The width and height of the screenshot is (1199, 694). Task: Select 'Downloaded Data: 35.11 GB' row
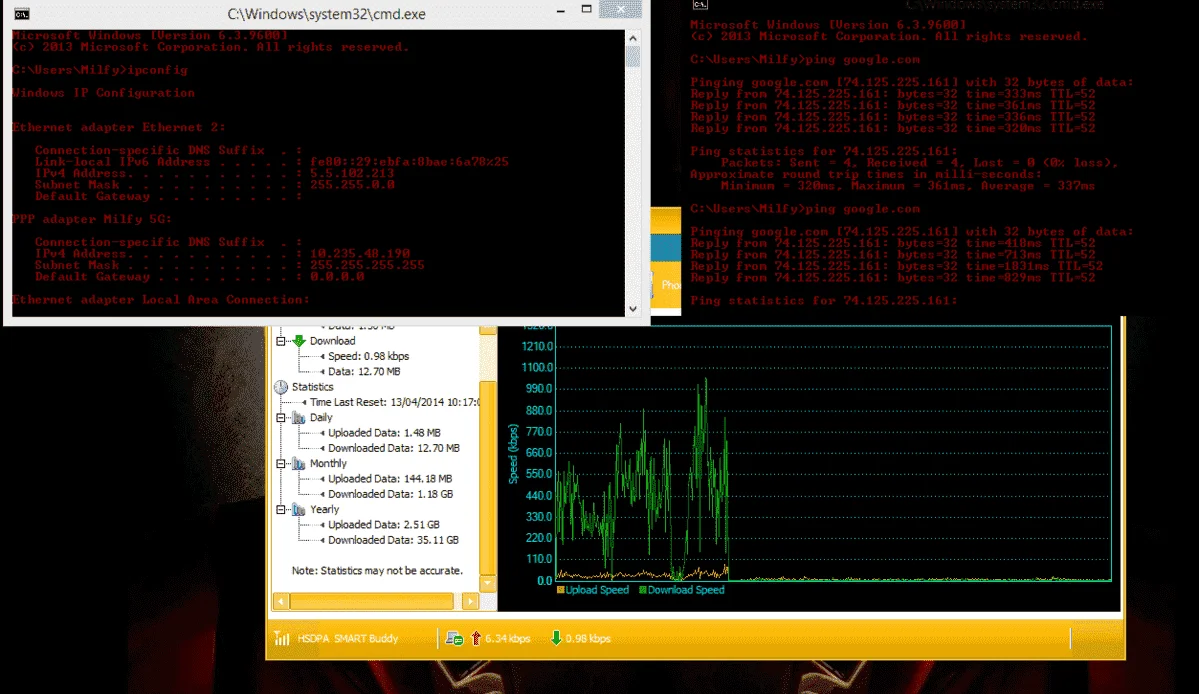coord(393,540)
